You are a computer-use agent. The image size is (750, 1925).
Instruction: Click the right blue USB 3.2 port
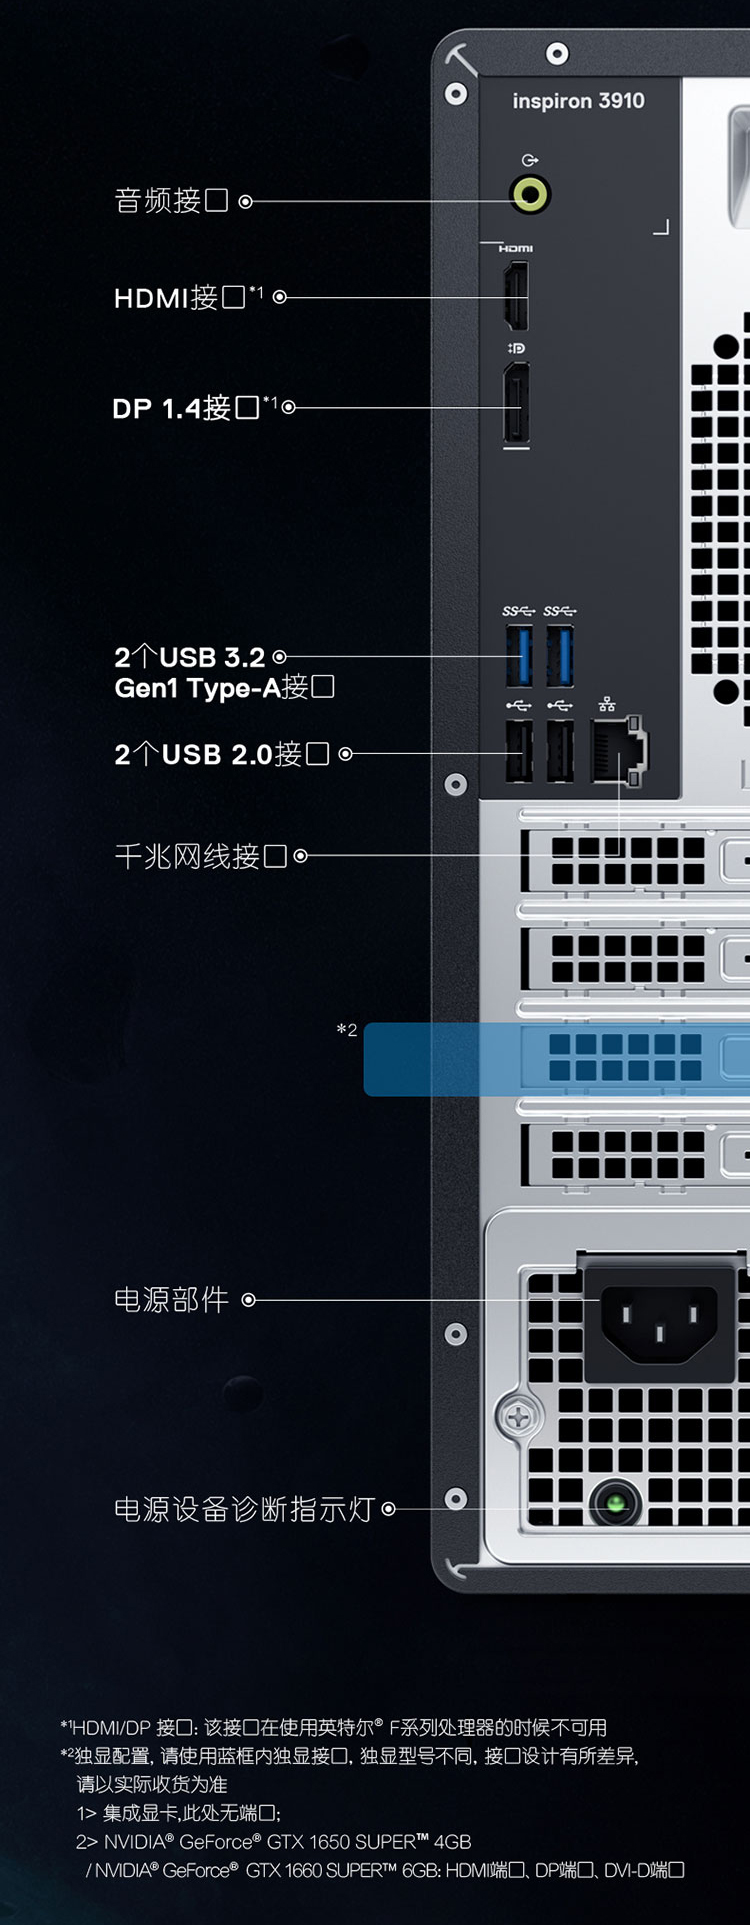560,655
